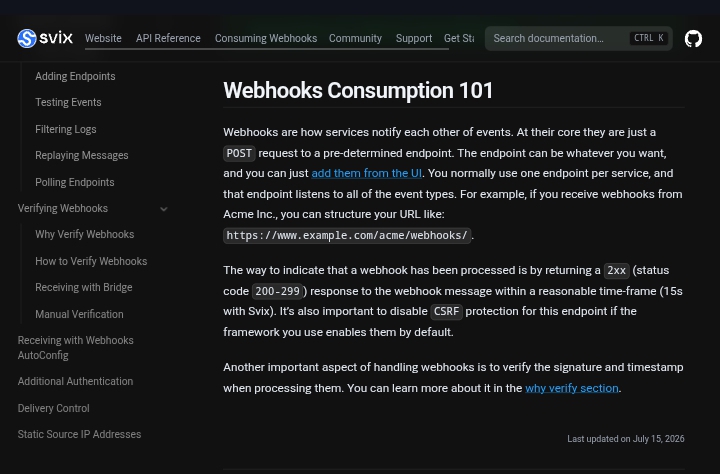
Task: Open Polling Endpoints in sidebar
Action: coord(75,182)
